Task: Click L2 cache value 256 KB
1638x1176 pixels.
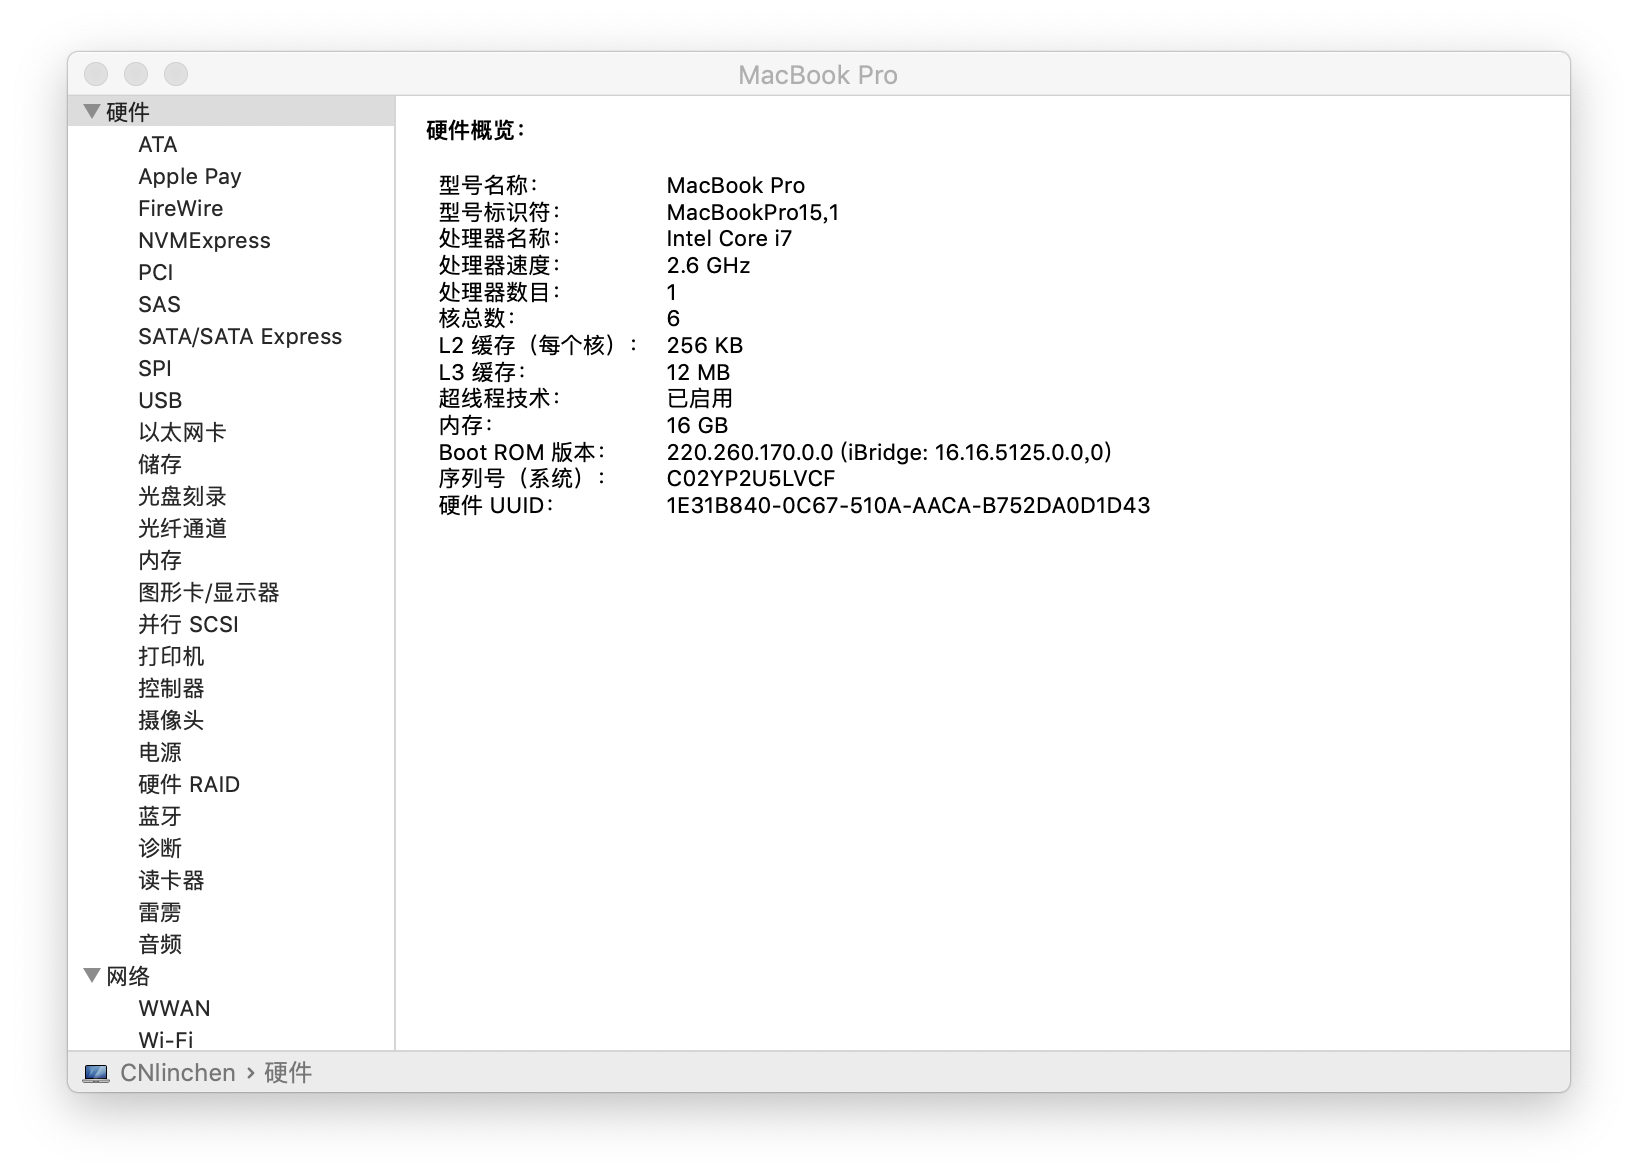Action: coord(705,345)
